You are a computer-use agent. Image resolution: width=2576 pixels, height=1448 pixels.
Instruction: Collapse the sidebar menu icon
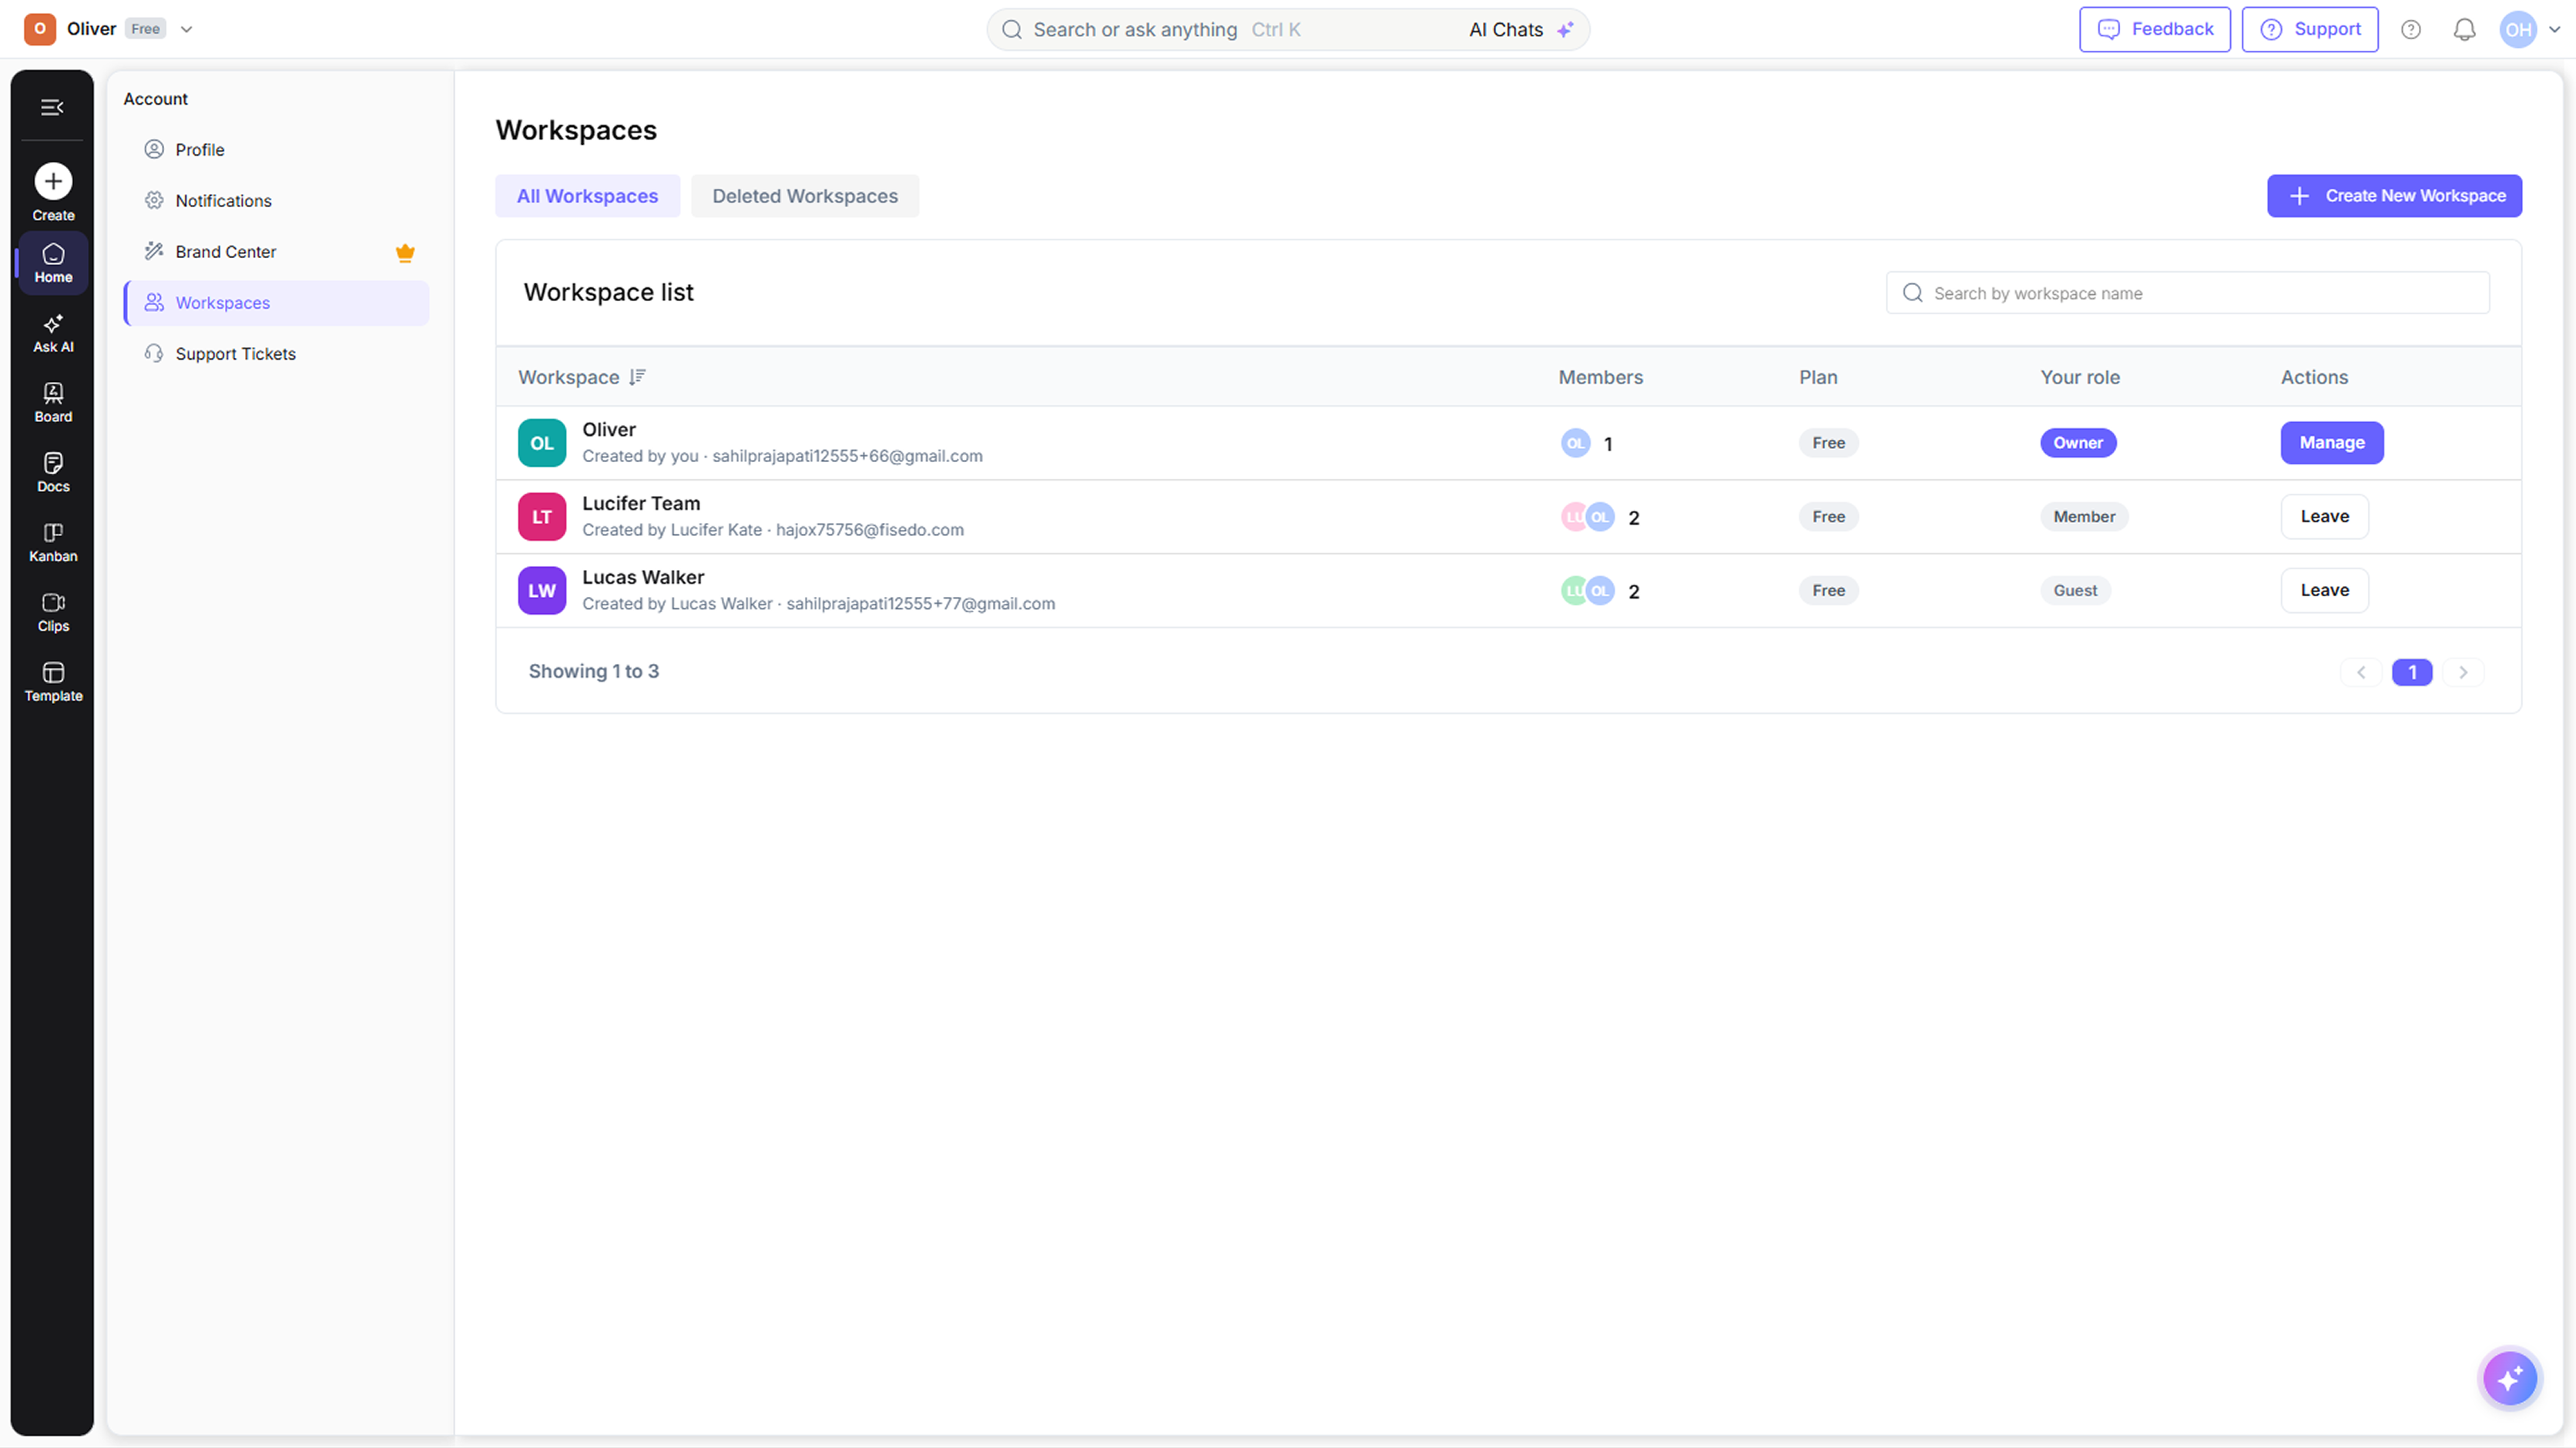click(52, 107)
